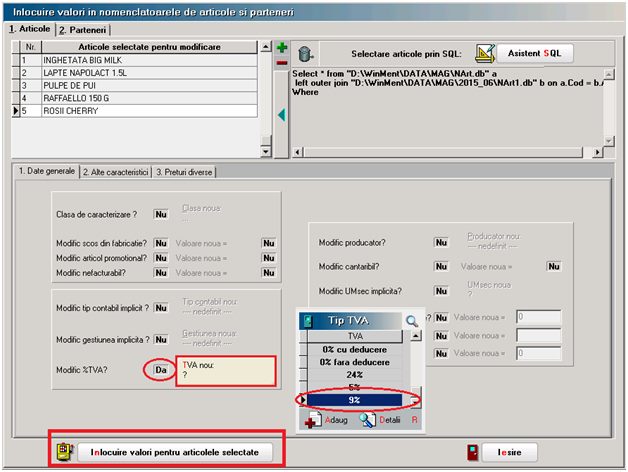Image resolution: width=628 pixels, height=472 pixels.
Task: Click the red minus remove-article icon
Action: [282, 63]
